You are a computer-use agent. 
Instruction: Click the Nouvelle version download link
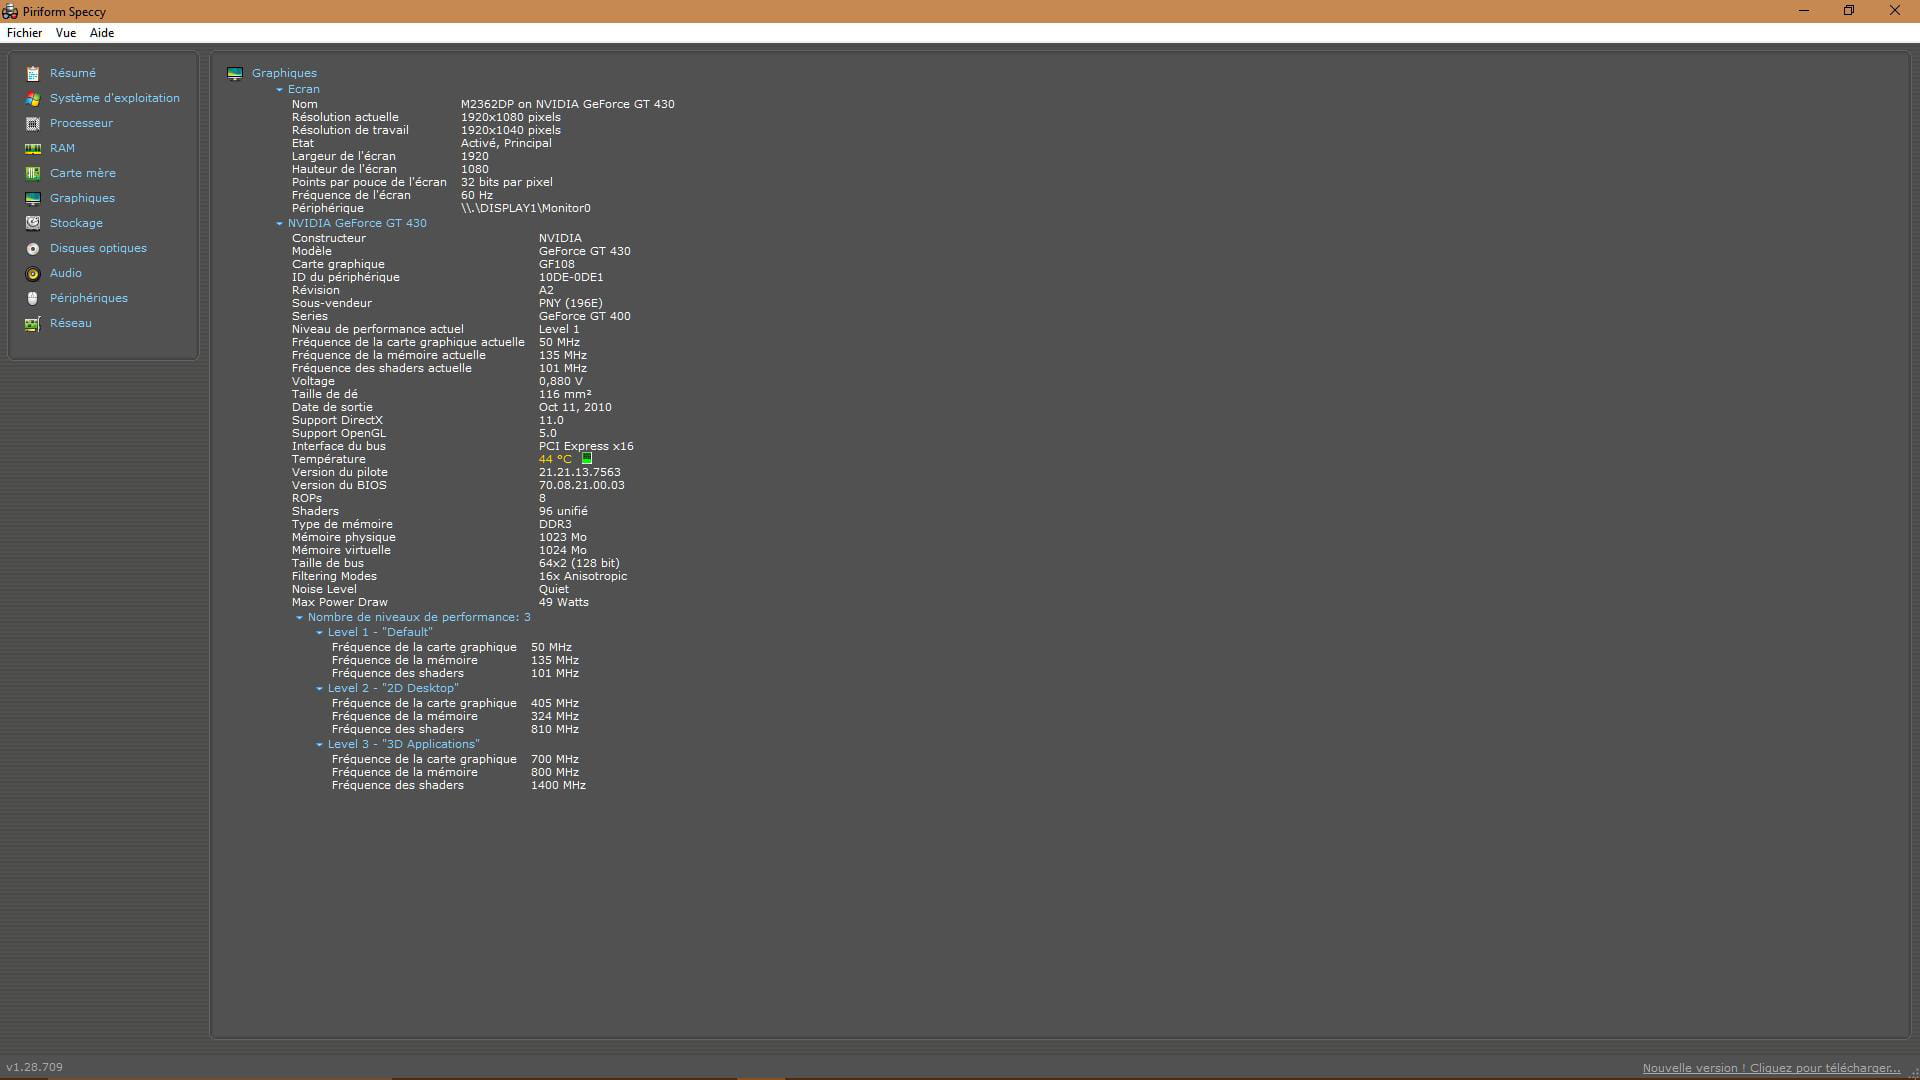coord(1771,1068)
